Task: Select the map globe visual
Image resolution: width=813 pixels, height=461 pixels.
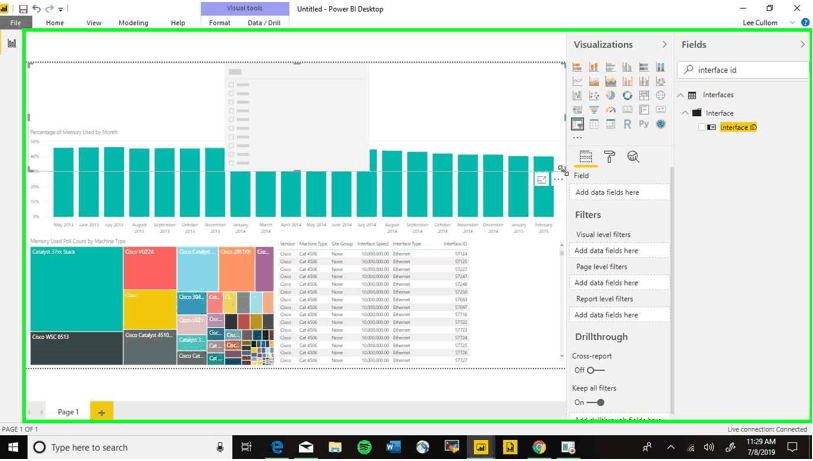Action: coord(660,95)
